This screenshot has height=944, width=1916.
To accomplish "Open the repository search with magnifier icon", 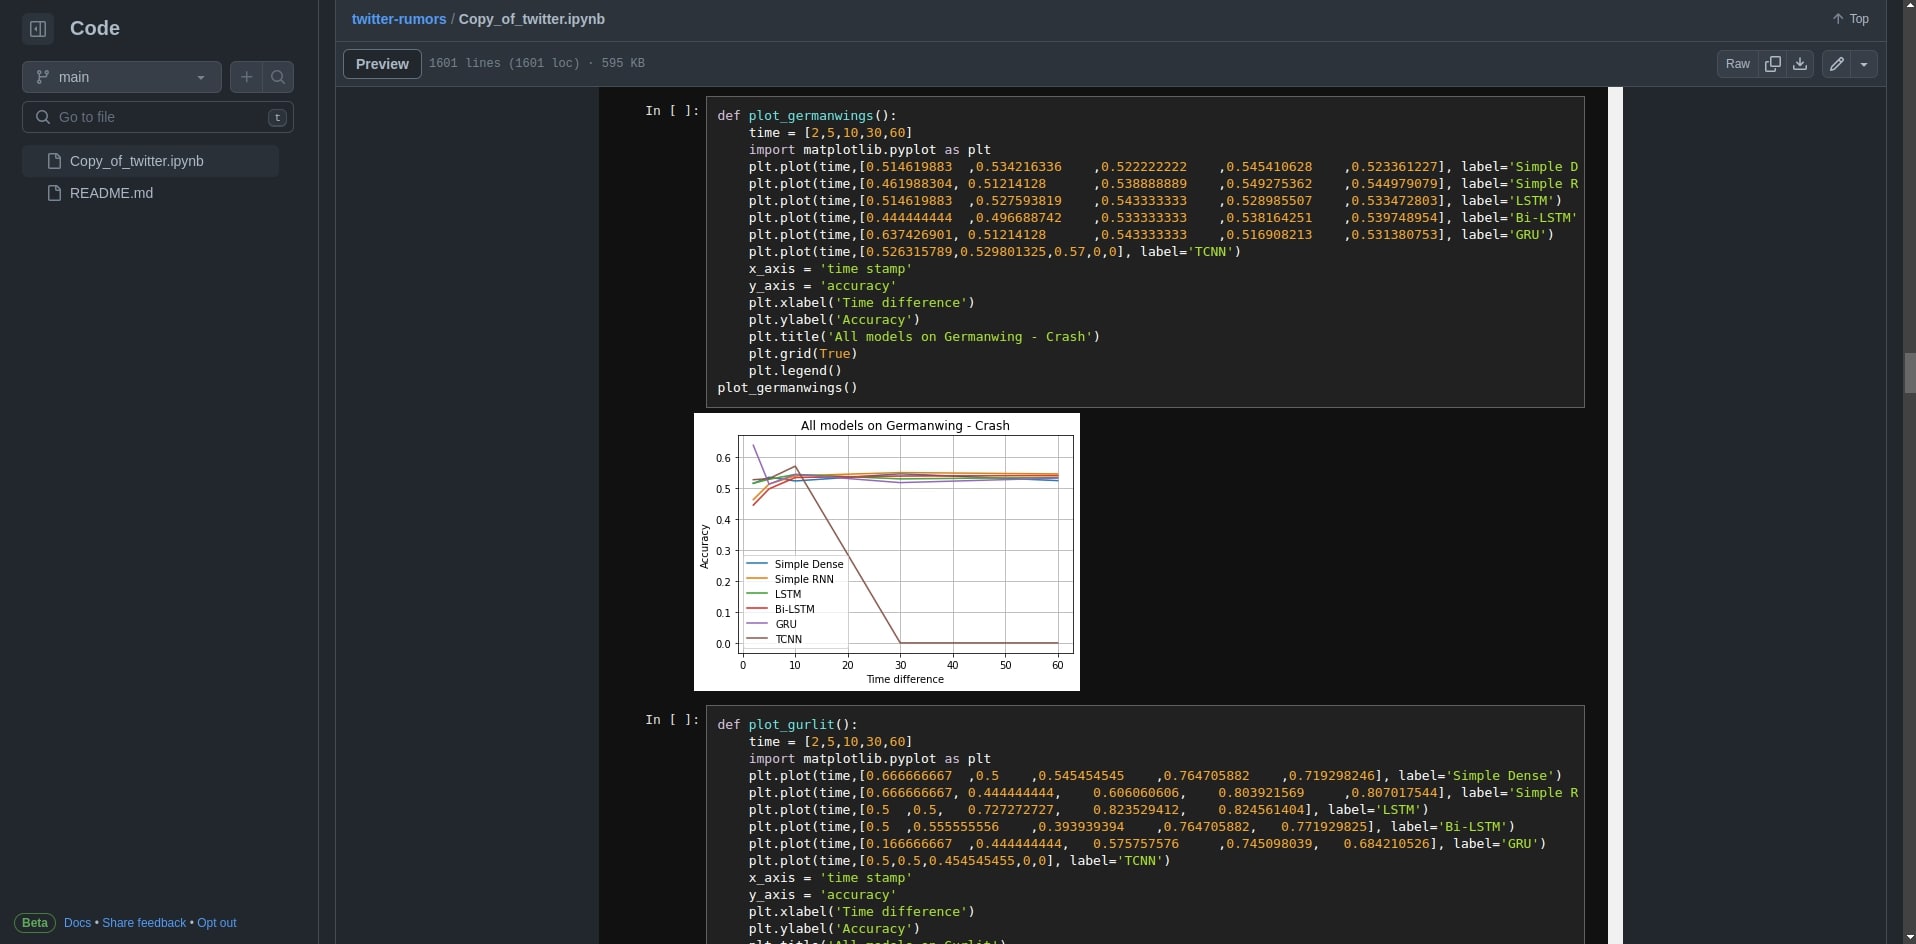I will coord(278,77).
